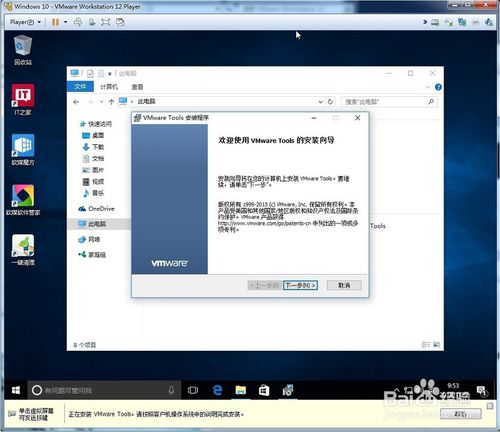Open the 一键清理 desktop shortcut
The width and height of the screenshot is (500, 432).
pyautogui.click(x=23, y=250)
